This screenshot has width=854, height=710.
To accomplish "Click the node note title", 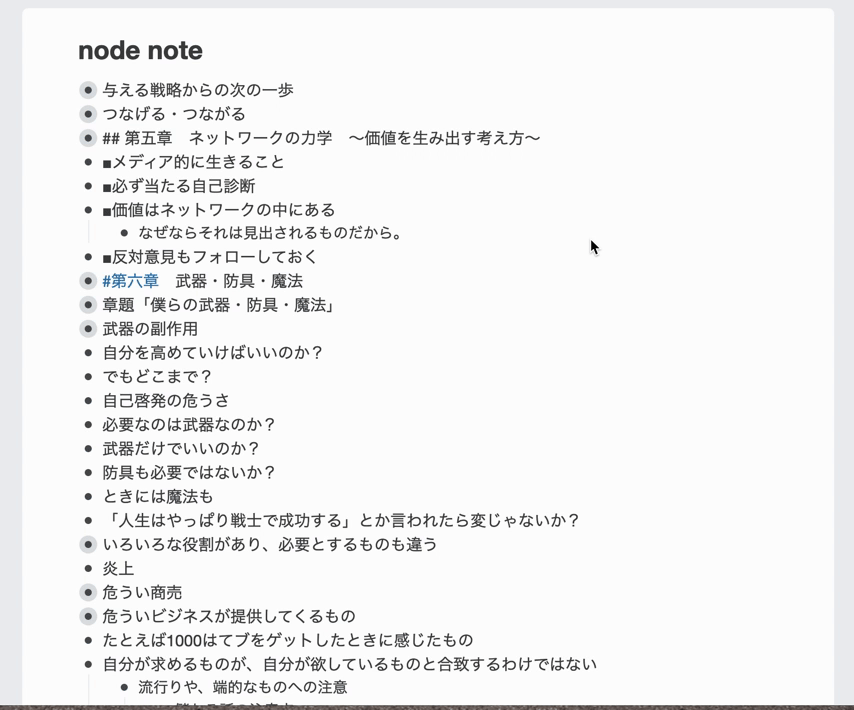I will click(x=141, y=51).
